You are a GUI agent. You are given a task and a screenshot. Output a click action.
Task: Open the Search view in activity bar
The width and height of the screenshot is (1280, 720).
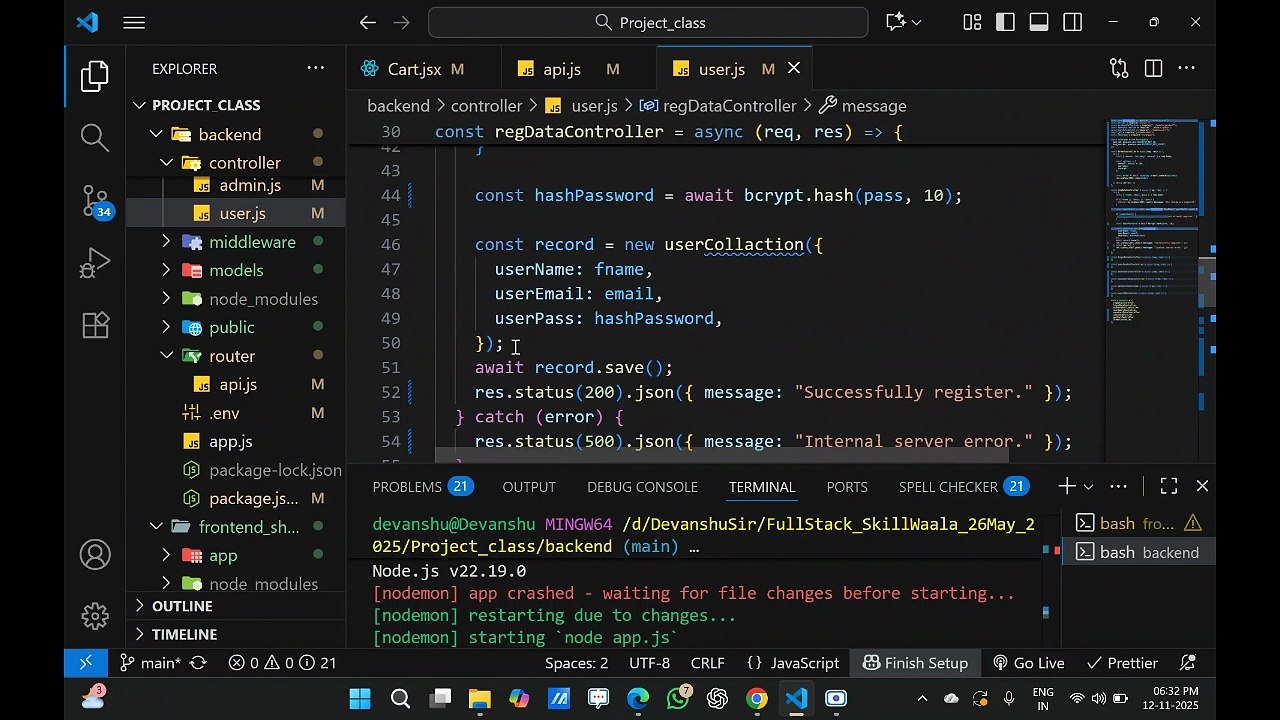pyautogui.click(x=95, y=138)
